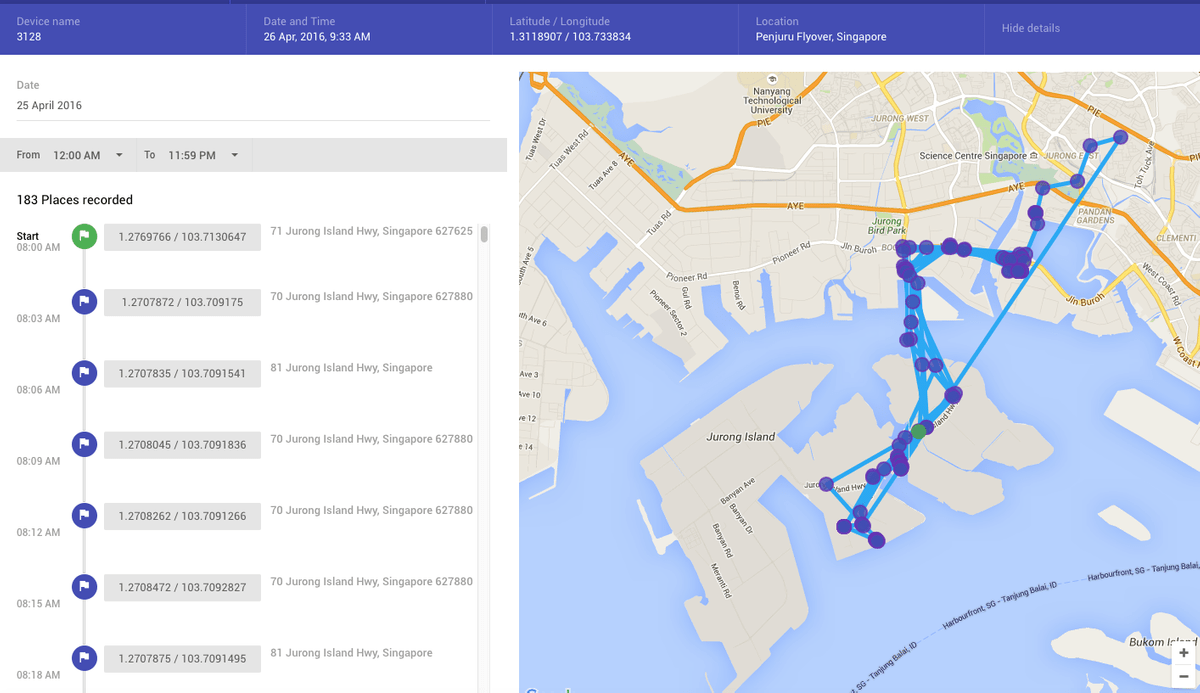The height and width of the screenshot is (693, 1200).
Task: Click the flag icon for the 08:06 AM entry
Action: click(x=84, y=373)
